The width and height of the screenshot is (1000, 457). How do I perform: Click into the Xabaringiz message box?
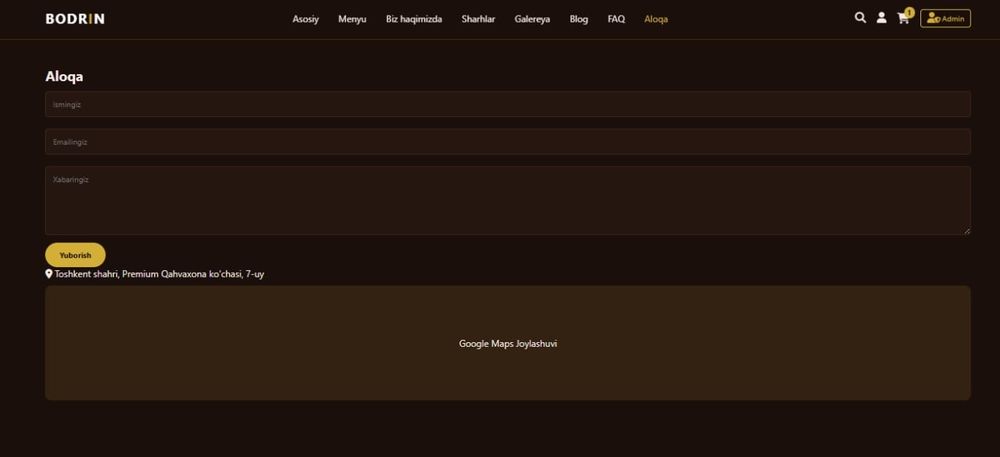(x=508, y=200)
